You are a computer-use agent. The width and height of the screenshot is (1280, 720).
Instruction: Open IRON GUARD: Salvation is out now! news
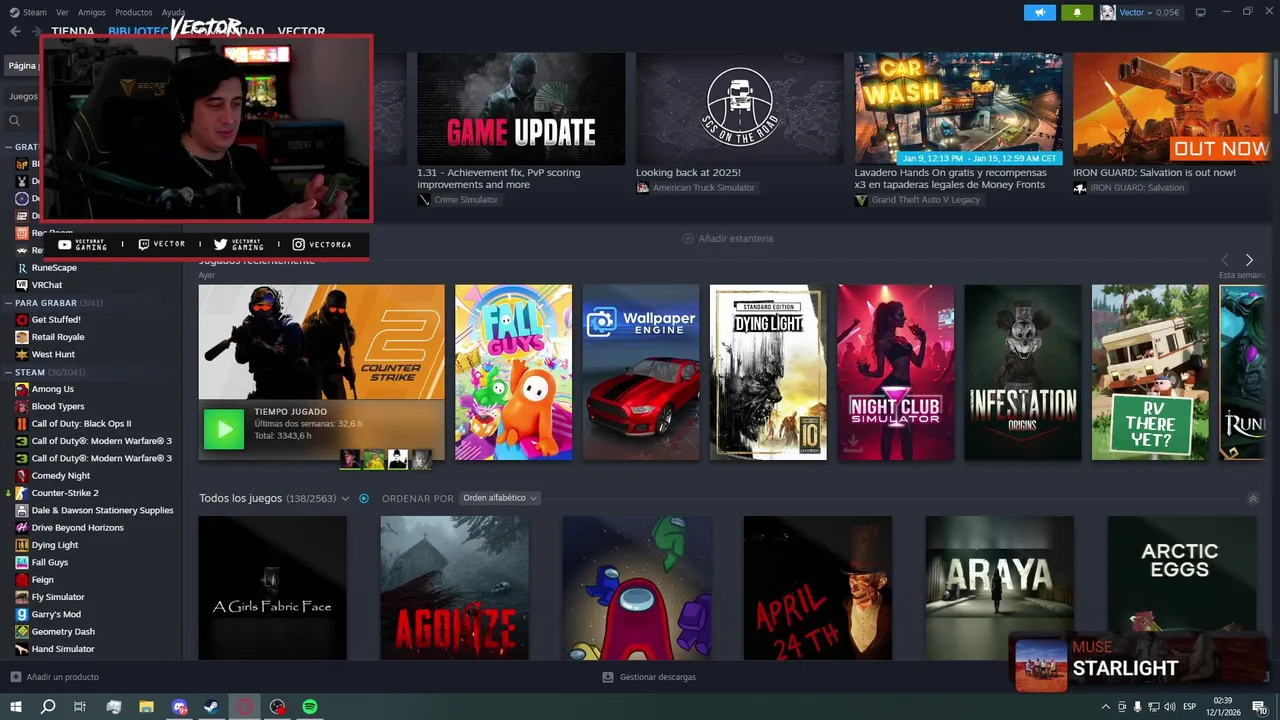coord(1154,173)
